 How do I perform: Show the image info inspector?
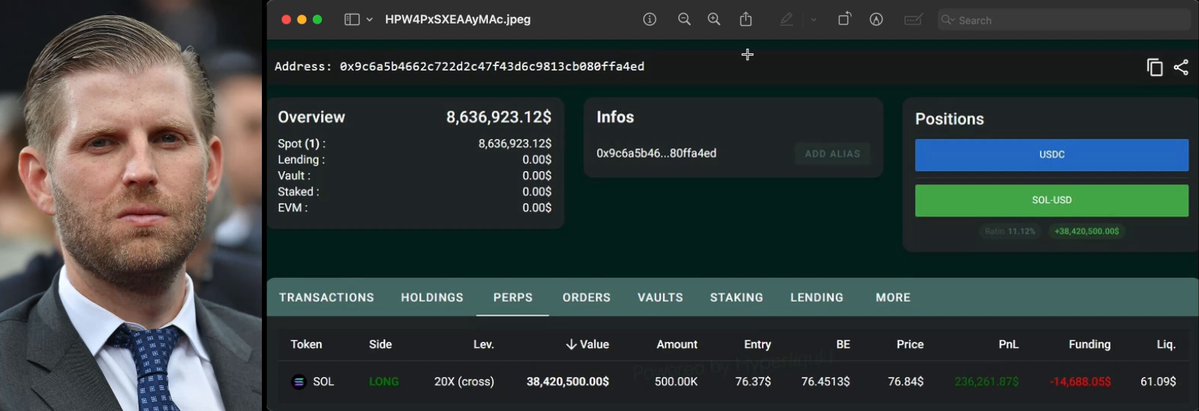tap(649, 20)
